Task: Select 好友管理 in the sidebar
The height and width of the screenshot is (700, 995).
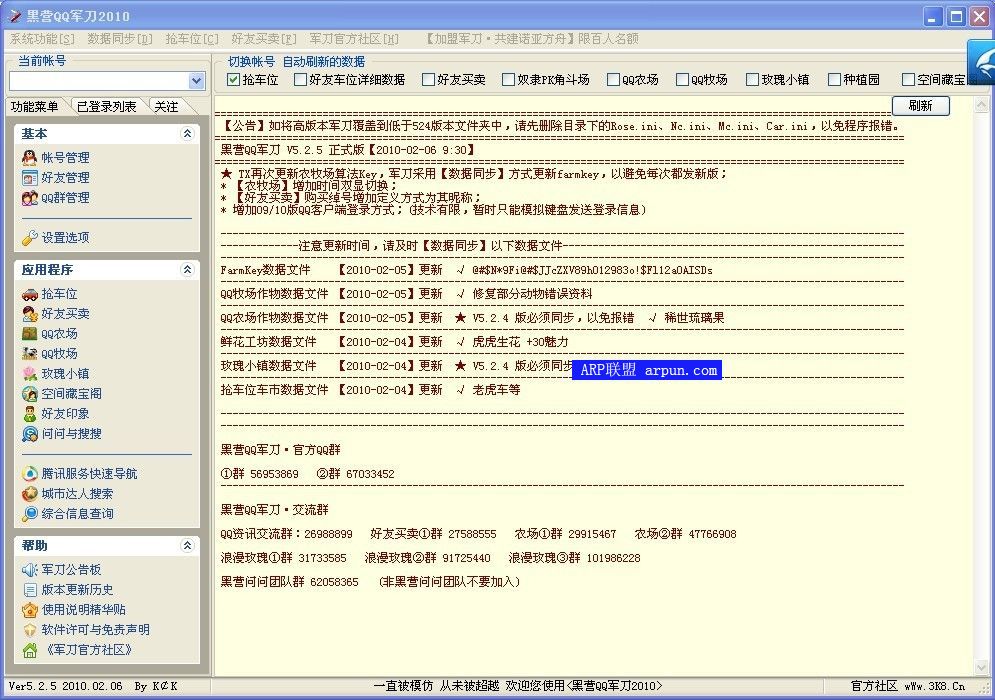Action: tap(63, 177)
